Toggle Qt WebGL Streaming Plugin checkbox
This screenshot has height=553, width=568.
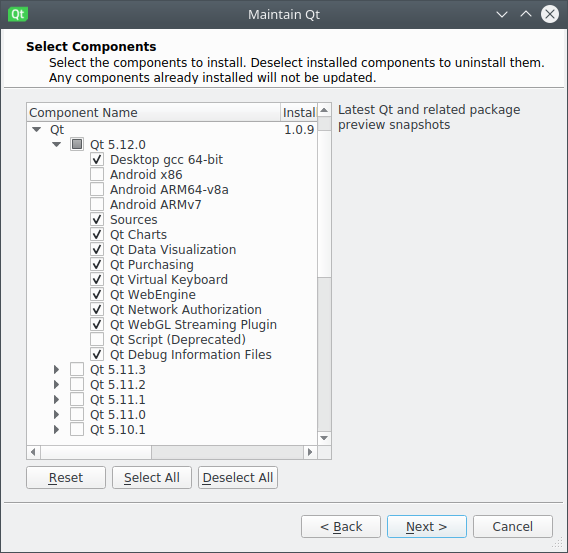[97, 324]
